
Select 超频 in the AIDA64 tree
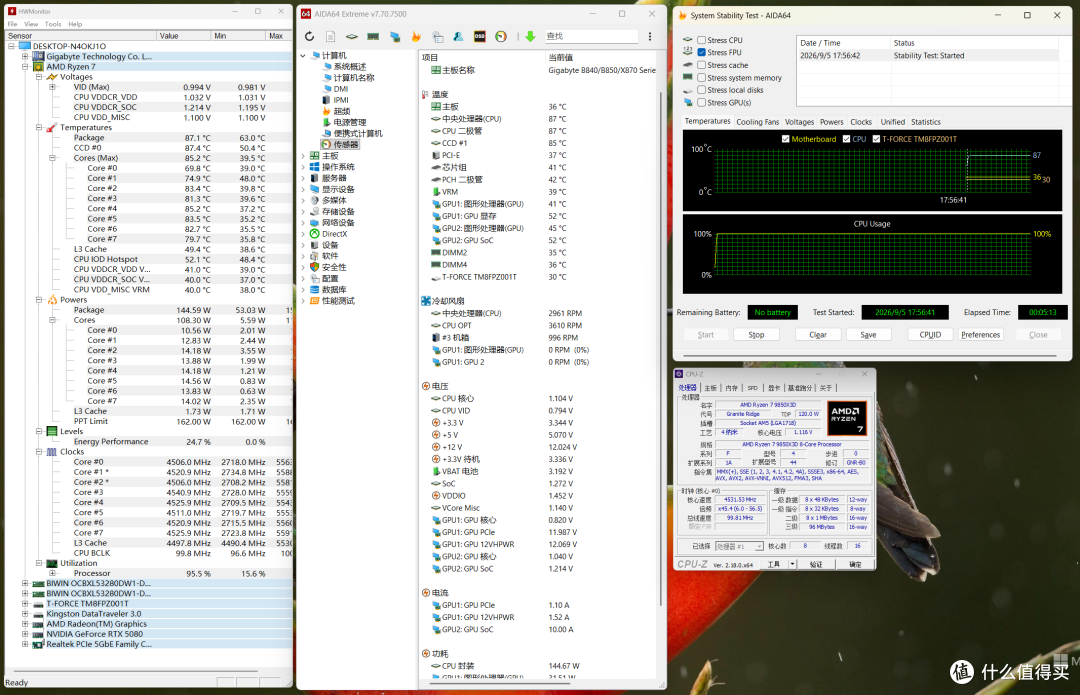pos(336,111)
